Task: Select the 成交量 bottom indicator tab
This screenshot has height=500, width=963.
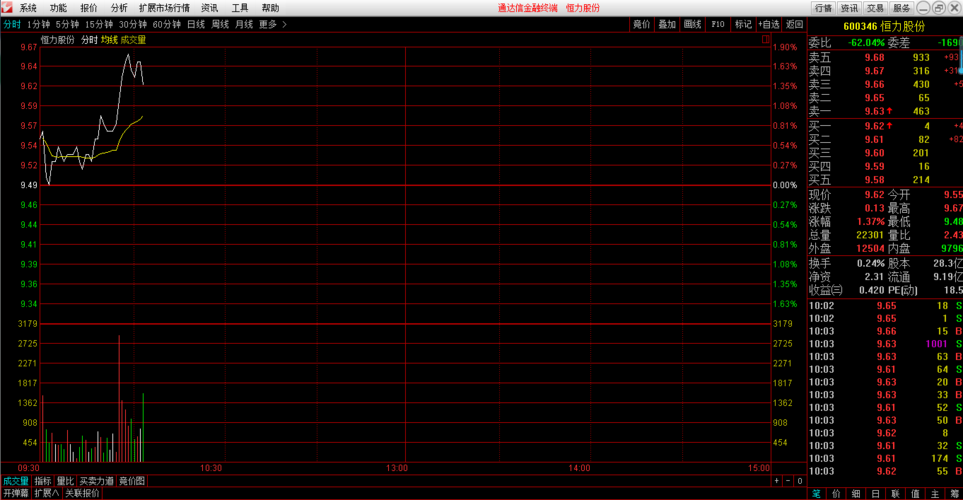Action: point(16,481)
